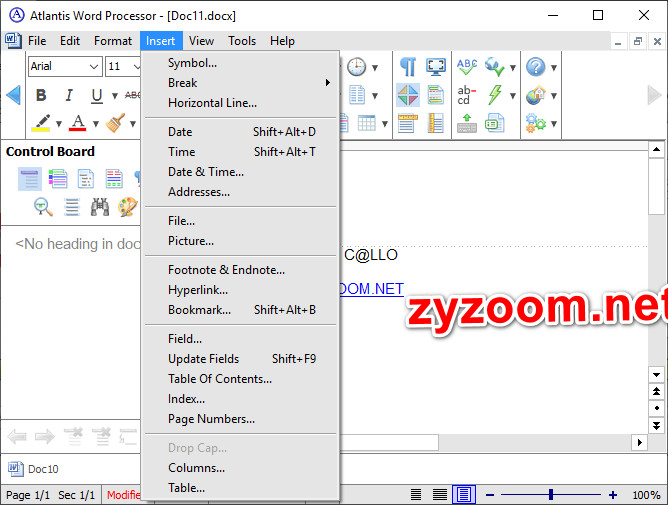Click the green lightning bolt icon
The height and width of the screenshot is (505, 668).
[x=495, y=95]
